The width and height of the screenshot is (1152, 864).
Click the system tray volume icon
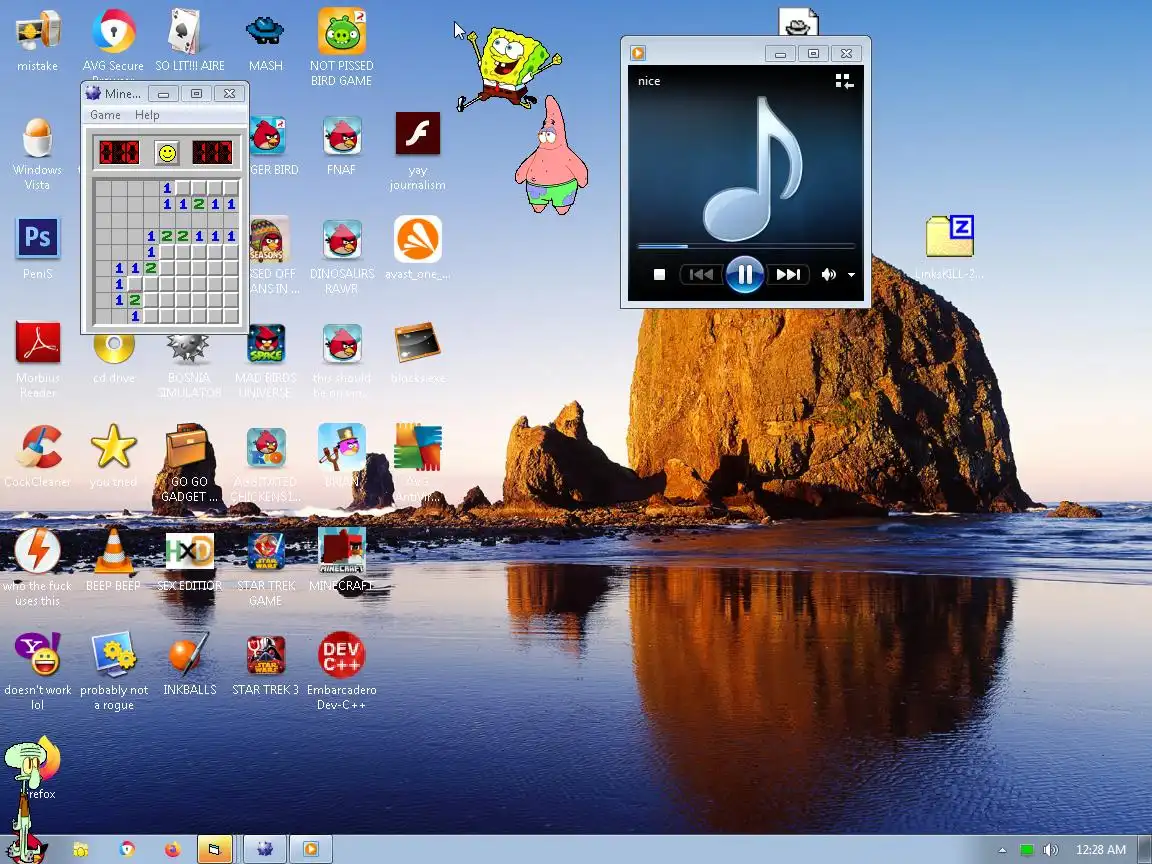tap(1051, 850)
